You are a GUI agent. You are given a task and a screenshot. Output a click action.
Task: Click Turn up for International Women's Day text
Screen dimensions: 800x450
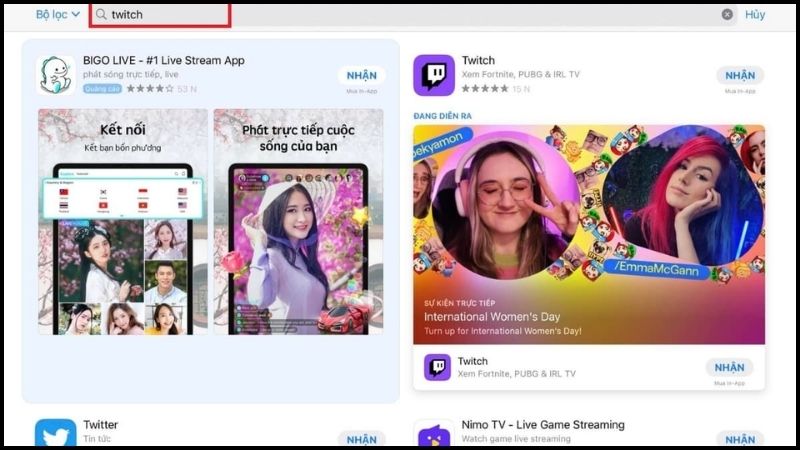click(503, 331)
